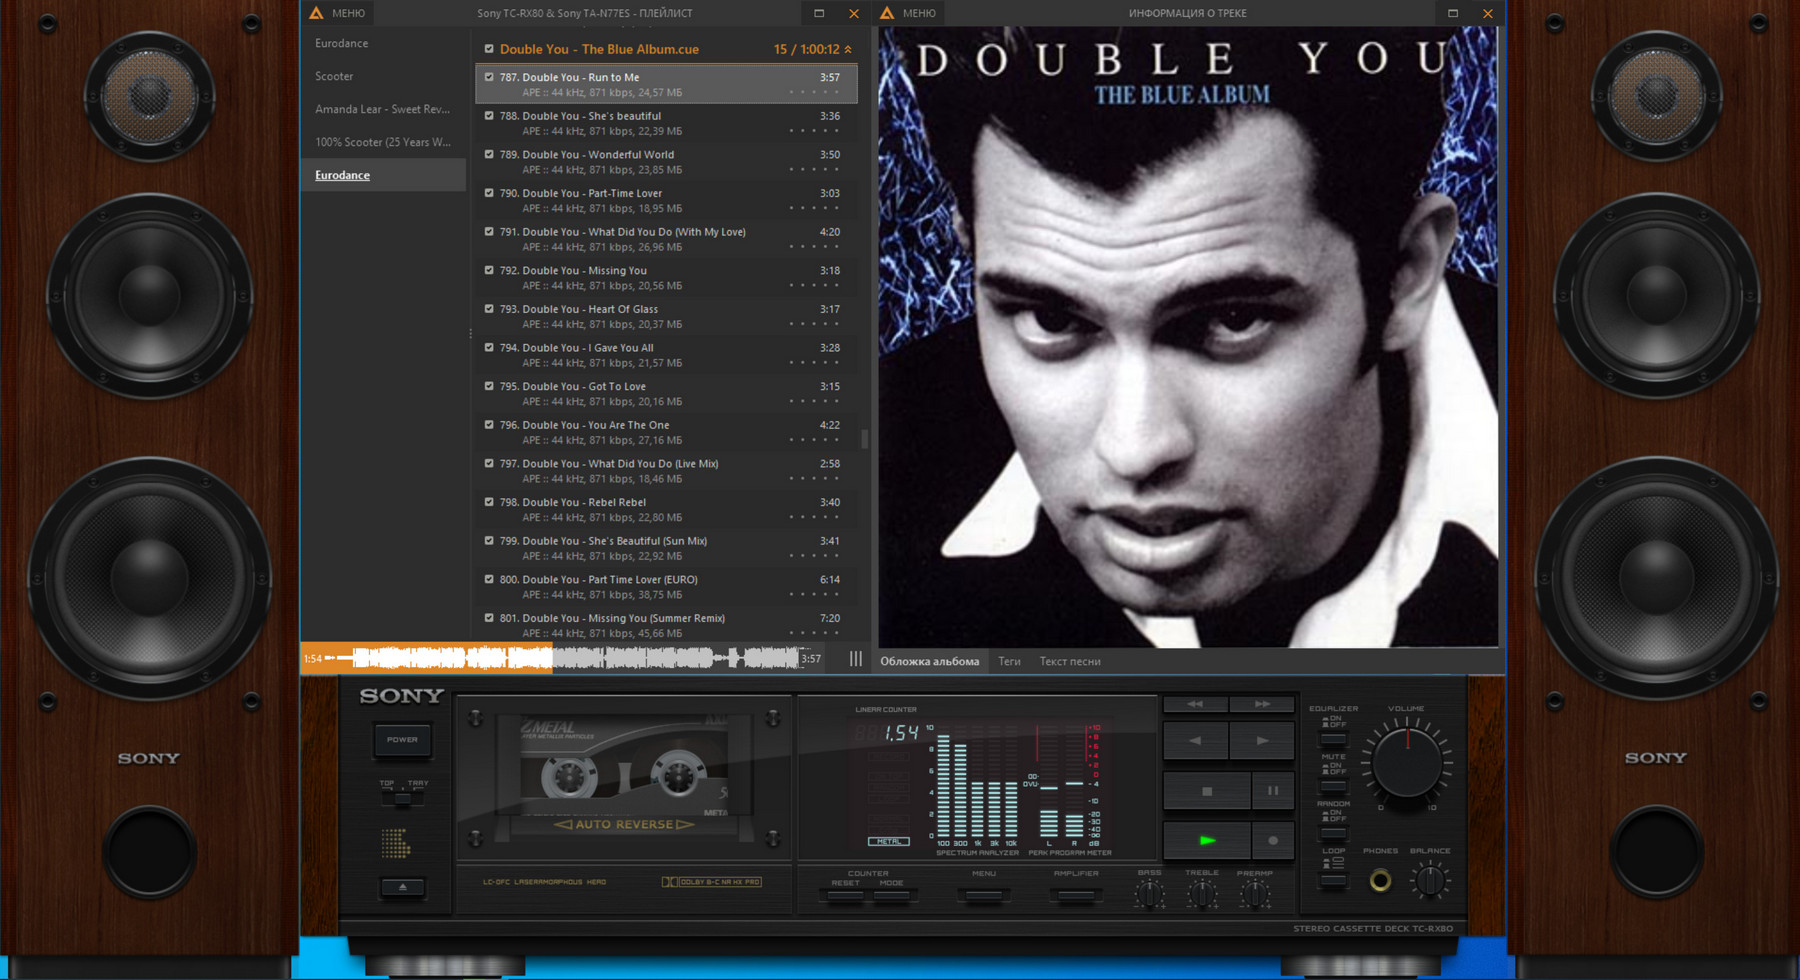
Task: Click the forward-direction play arrow on deck
Action: [x=1262, y=741]
